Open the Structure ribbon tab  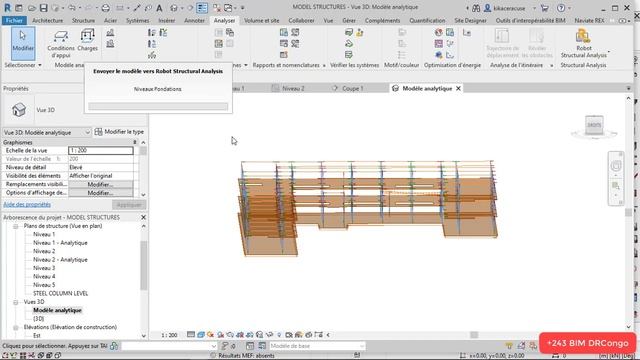[x=83, y=20]
